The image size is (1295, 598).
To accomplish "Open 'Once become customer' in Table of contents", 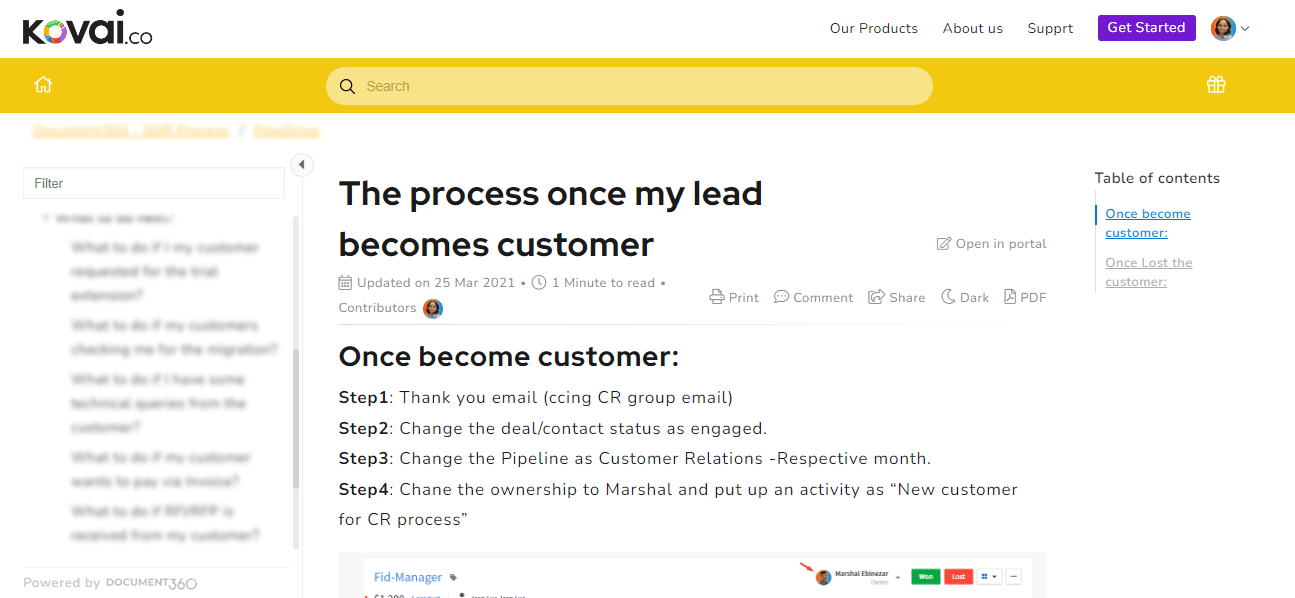I will (1147, 222).
